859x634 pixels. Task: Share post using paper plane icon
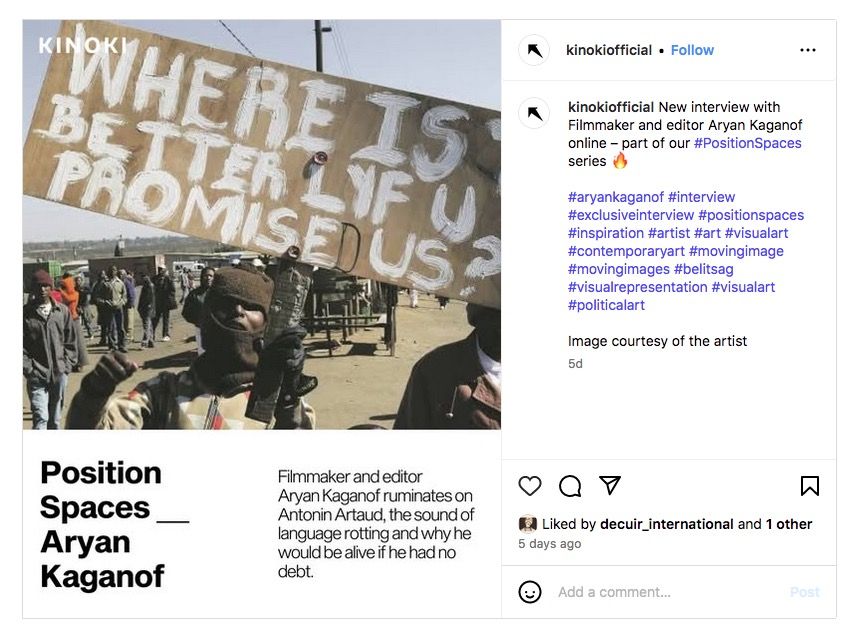(610, 485)
